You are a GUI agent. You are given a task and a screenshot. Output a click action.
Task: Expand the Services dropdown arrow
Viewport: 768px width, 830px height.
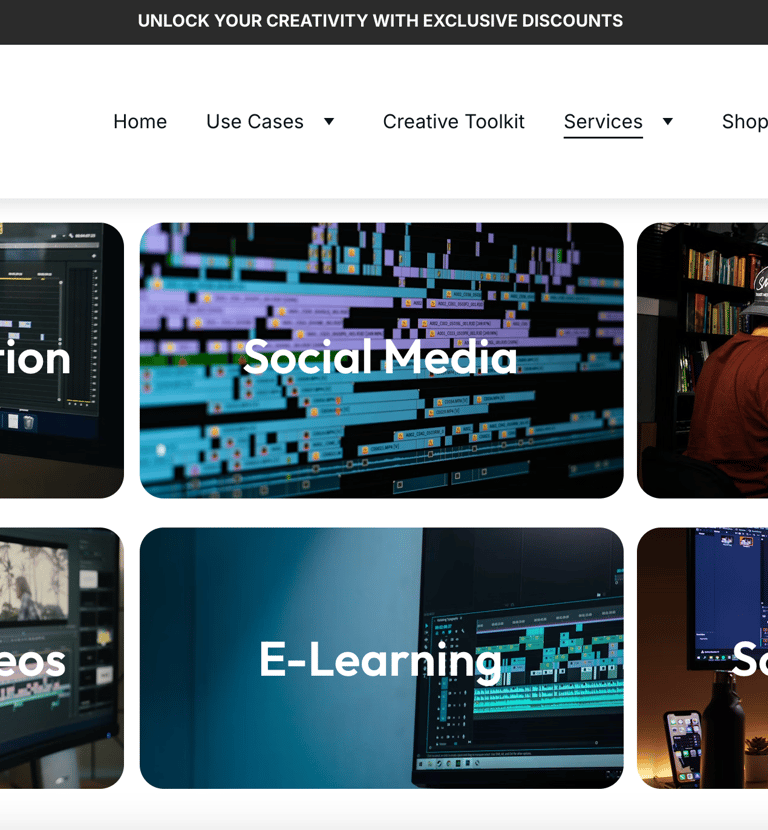click(668, 122)
